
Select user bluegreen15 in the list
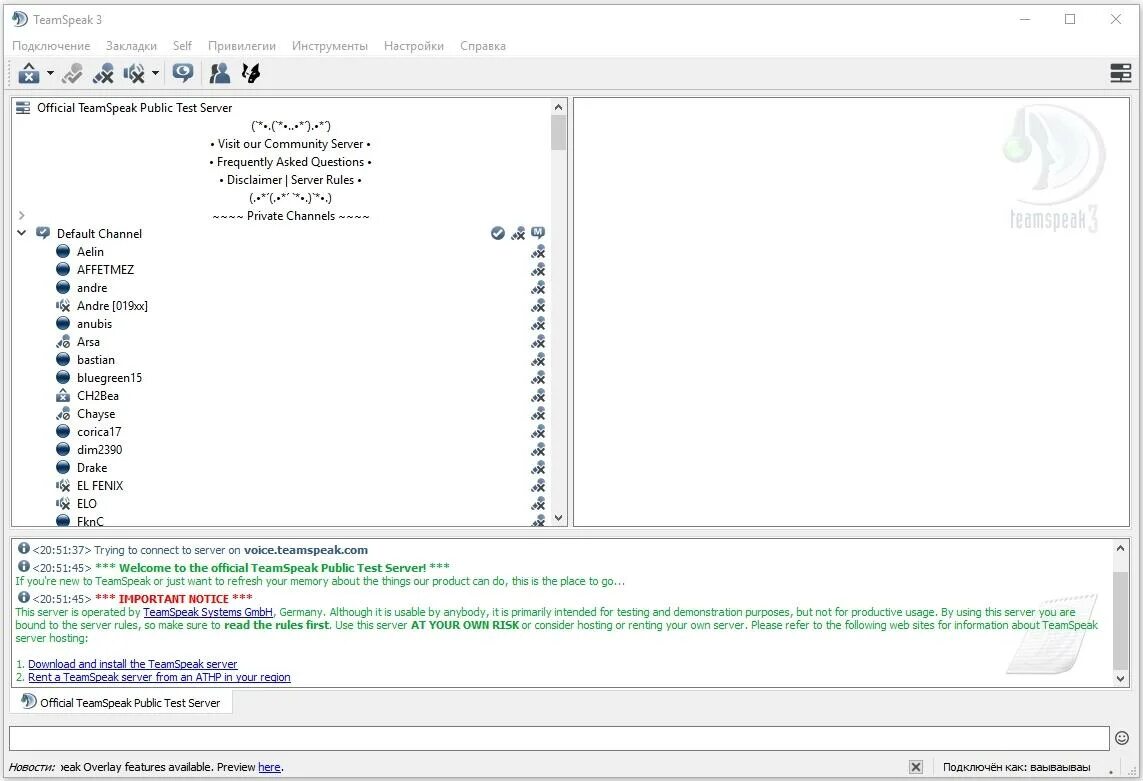coord(109,378)
